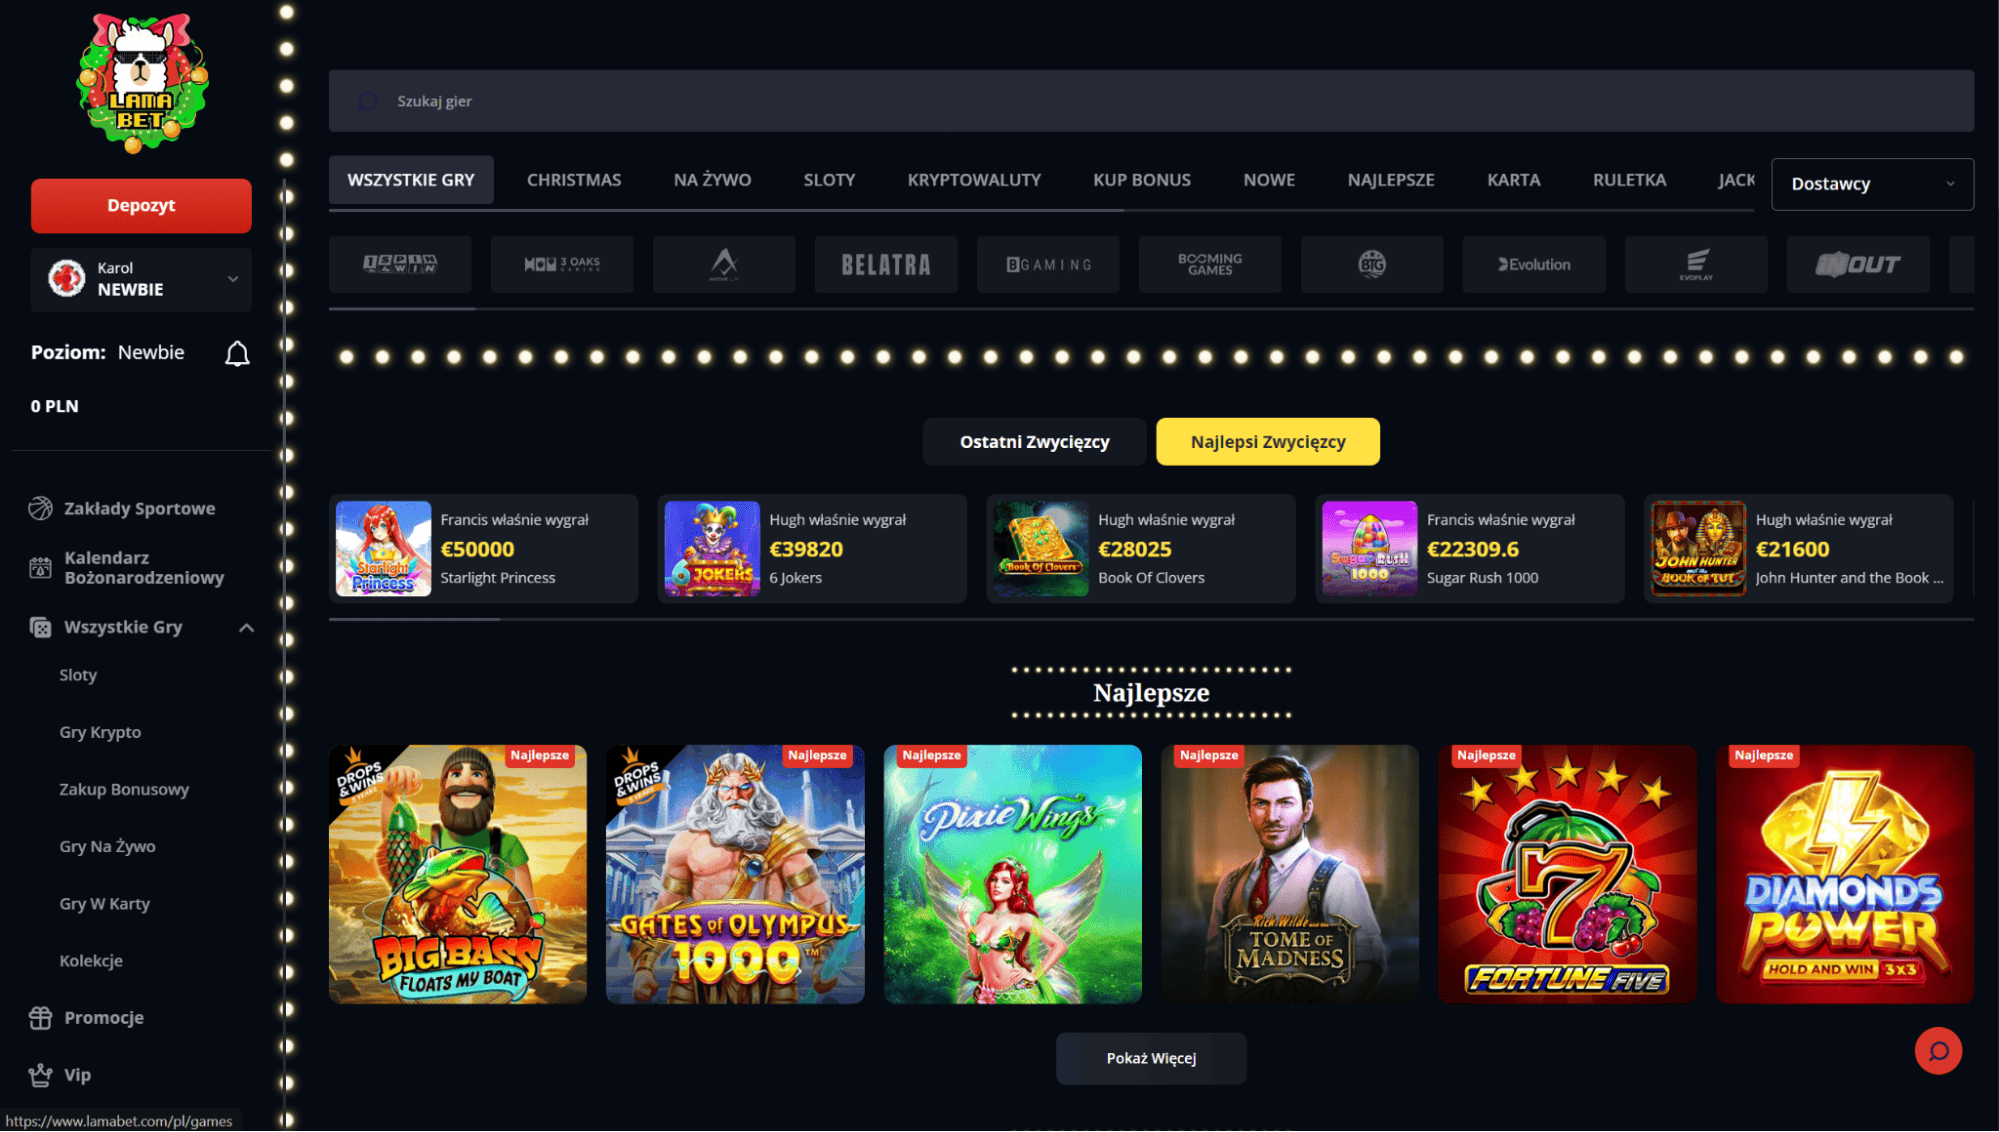Switch to Najlepsi Zwycięzcy winners
1999x1132 pixels.
click(1268, 442)
